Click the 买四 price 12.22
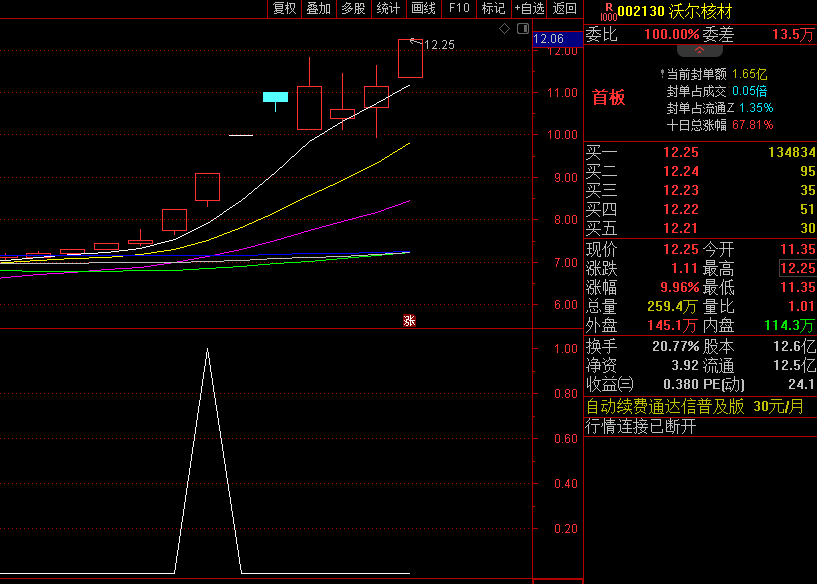The width and height of the screenshot is (817, 584). (x=680, y=209)
